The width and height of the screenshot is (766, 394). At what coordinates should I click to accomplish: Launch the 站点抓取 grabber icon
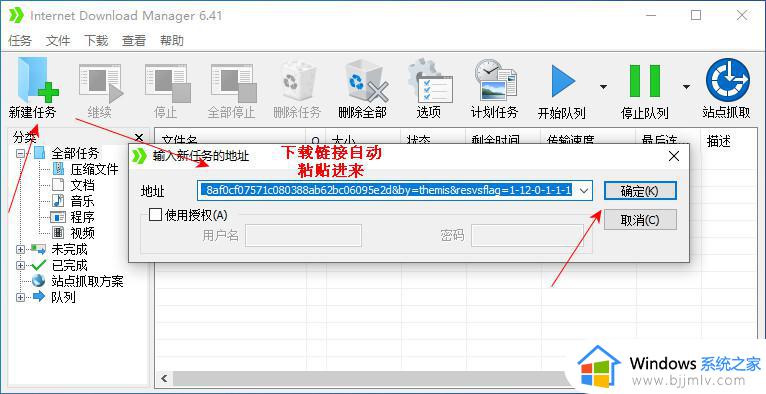[727, 80]
